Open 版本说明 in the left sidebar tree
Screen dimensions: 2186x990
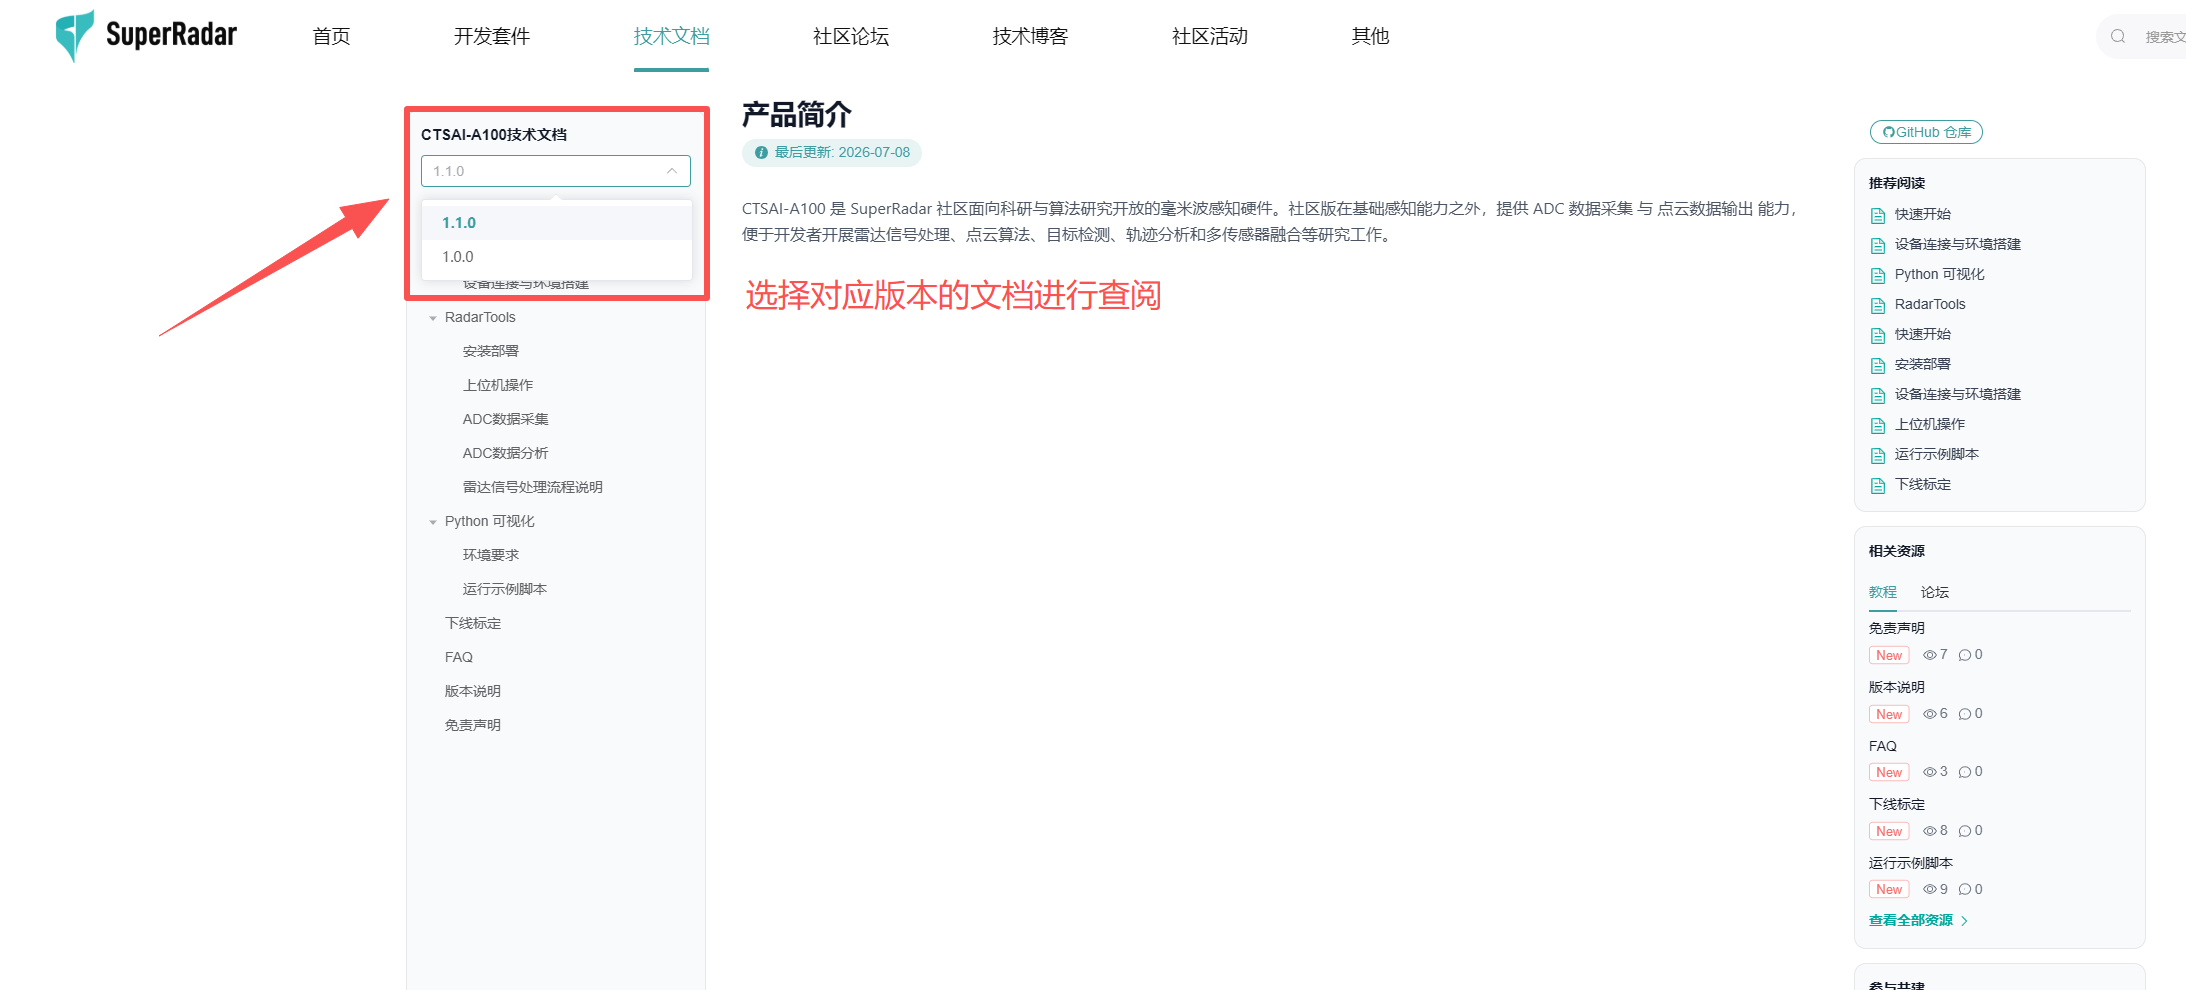click(x=473, y=691)
